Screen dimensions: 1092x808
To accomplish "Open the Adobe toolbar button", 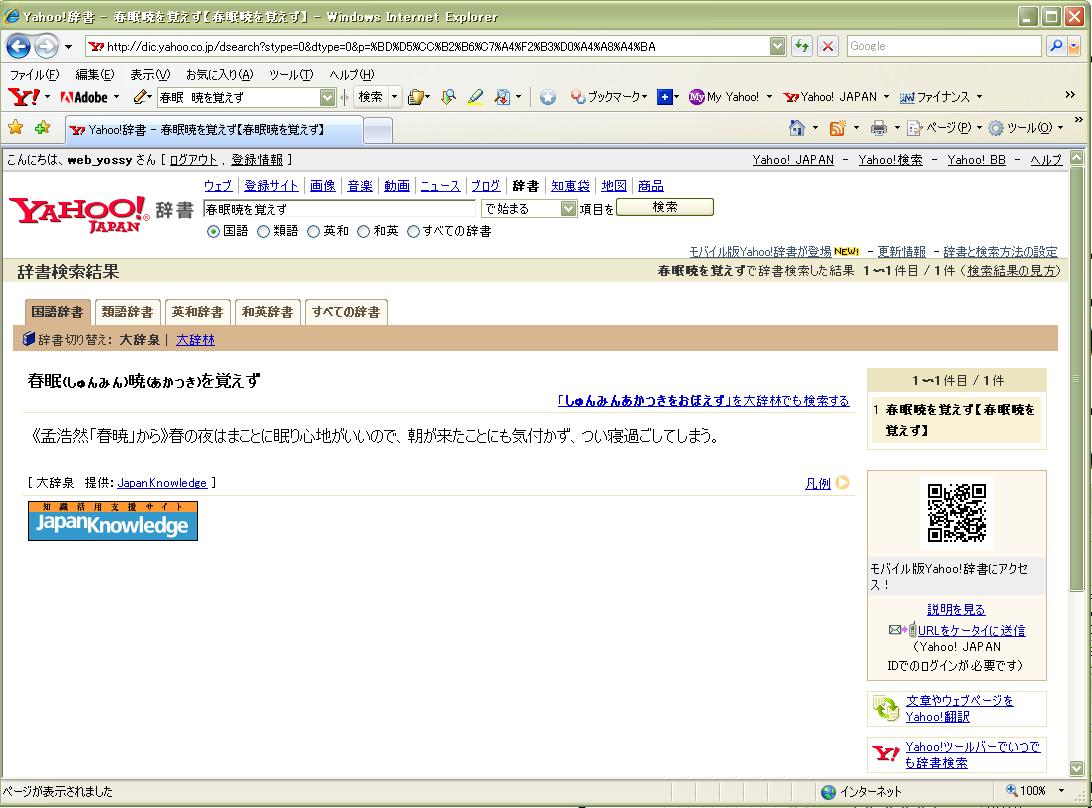I will pyautogui.click(x=84, y=98).
